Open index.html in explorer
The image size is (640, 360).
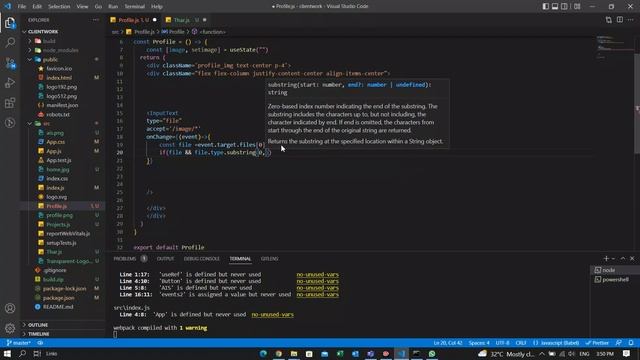click(59, 78)
